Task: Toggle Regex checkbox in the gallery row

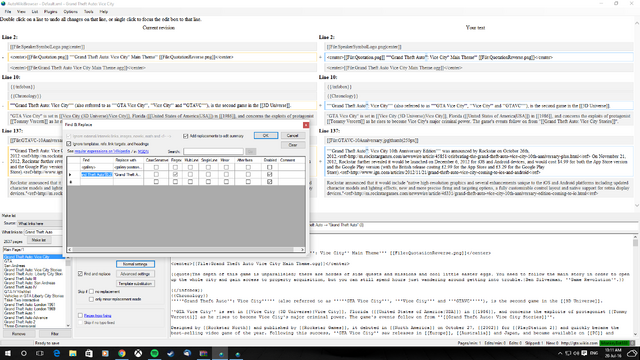Action: (176, 167)
